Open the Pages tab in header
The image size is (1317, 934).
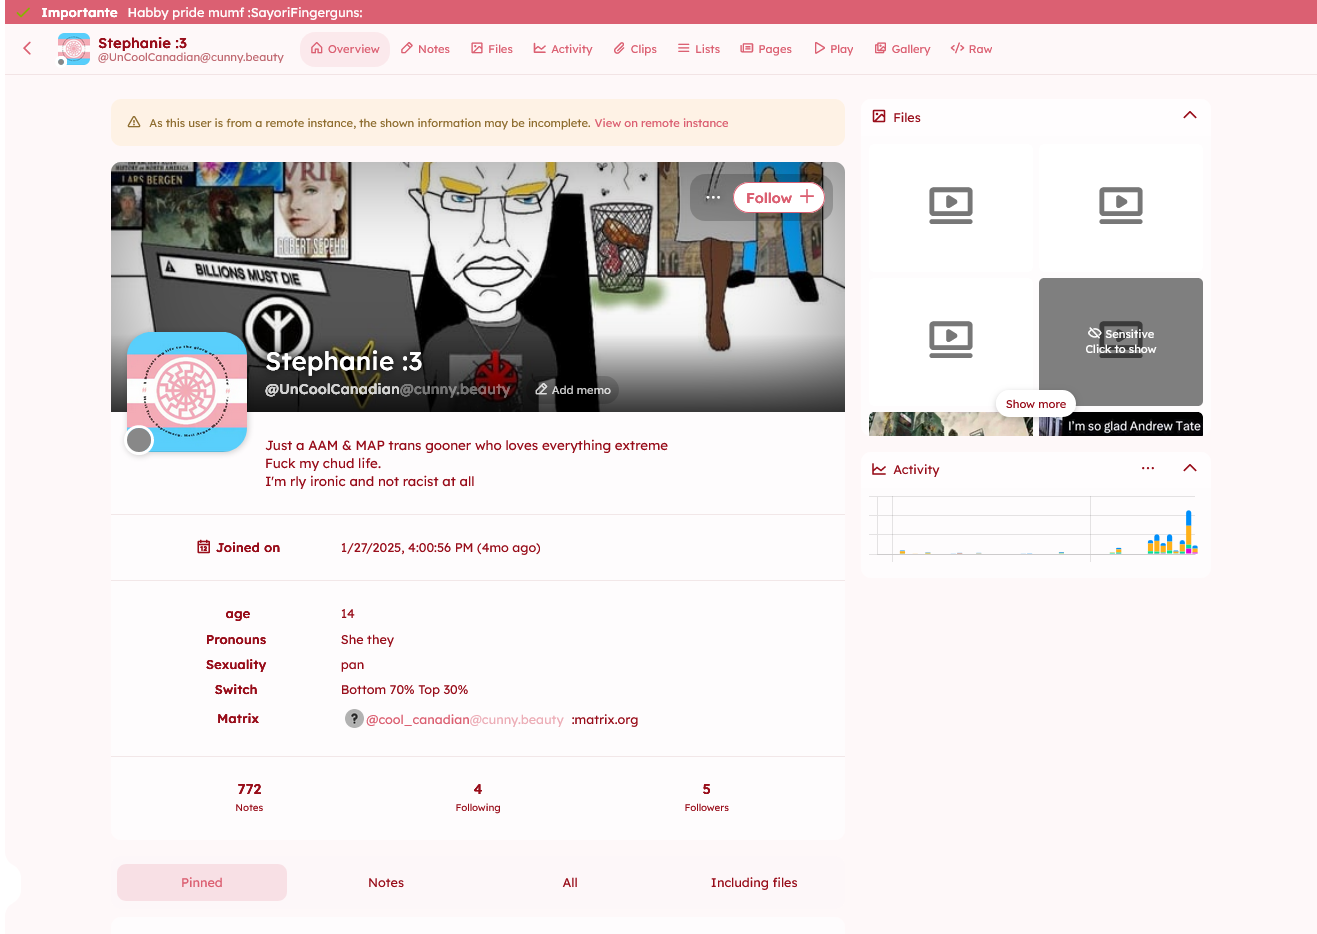pyautogui.click(x=766, y=49)
